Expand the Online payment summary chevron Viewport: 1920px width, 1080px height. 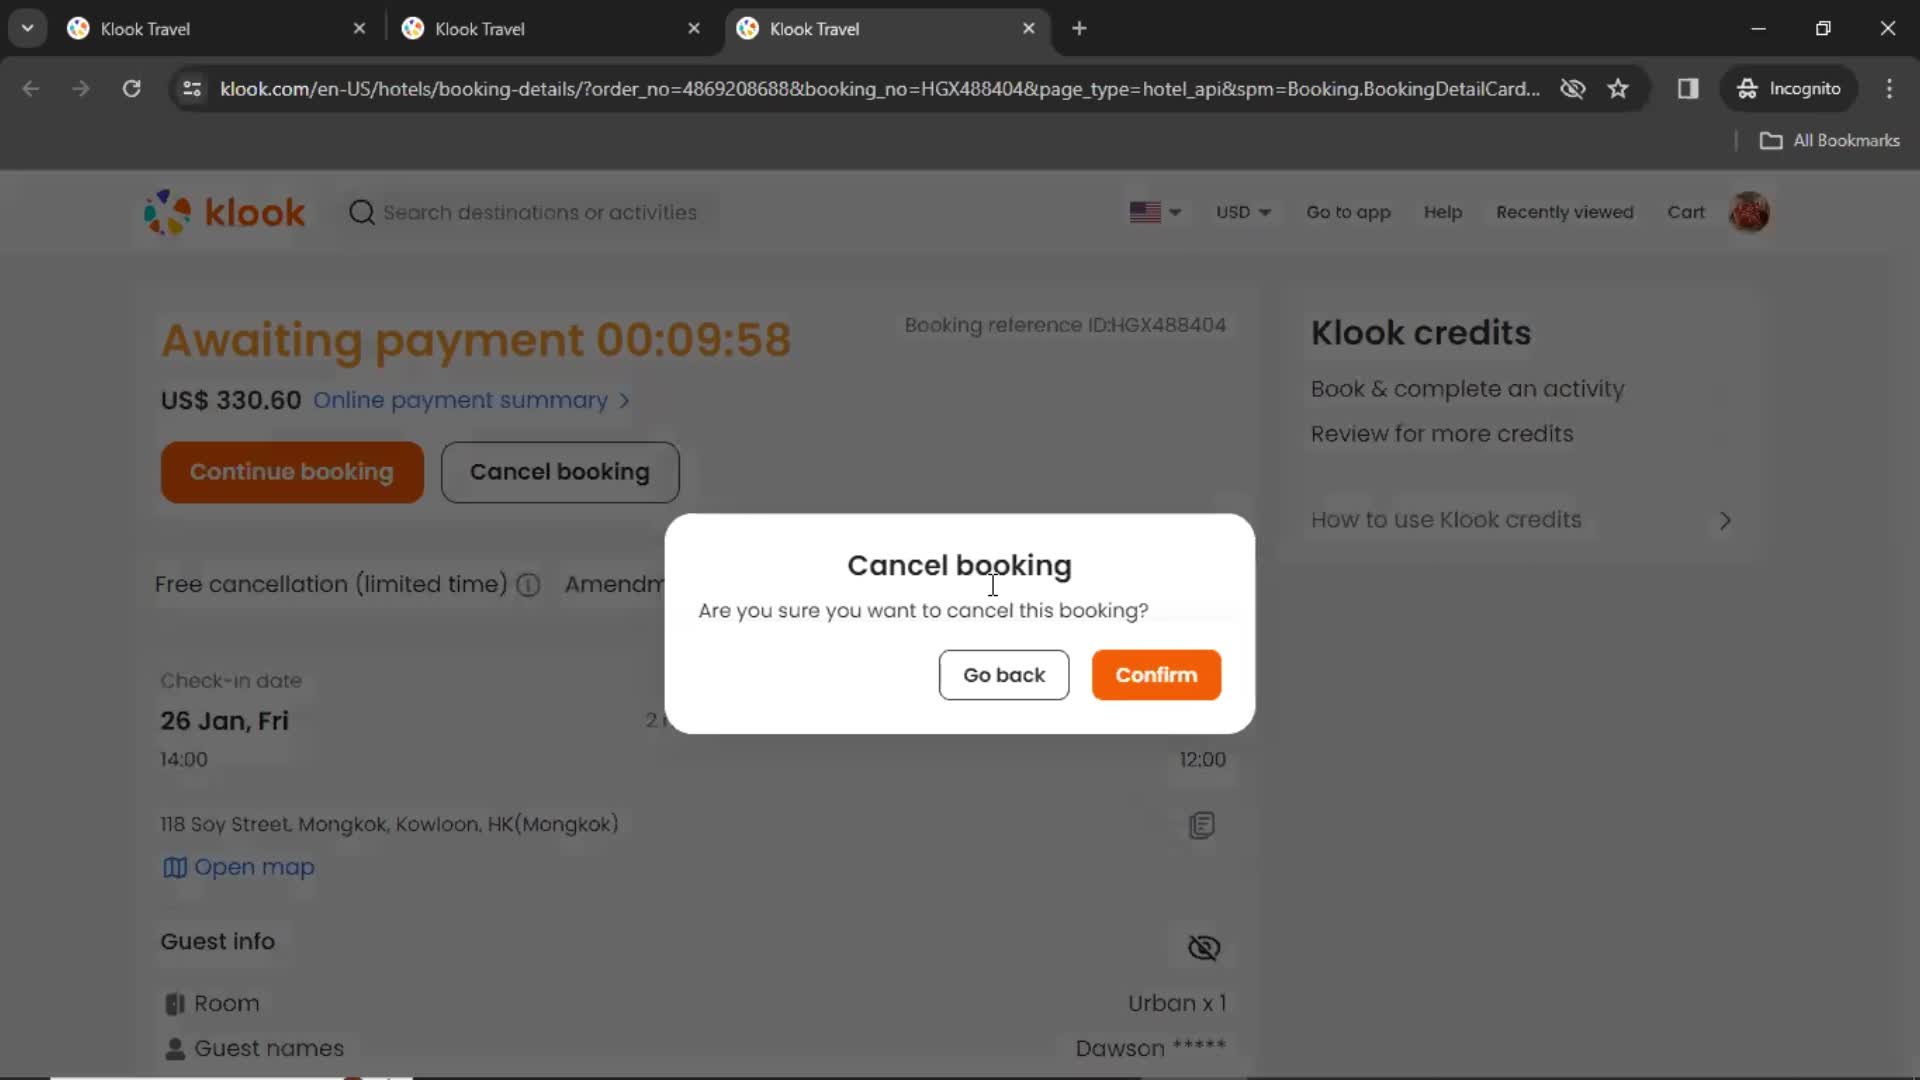point(624,400)
